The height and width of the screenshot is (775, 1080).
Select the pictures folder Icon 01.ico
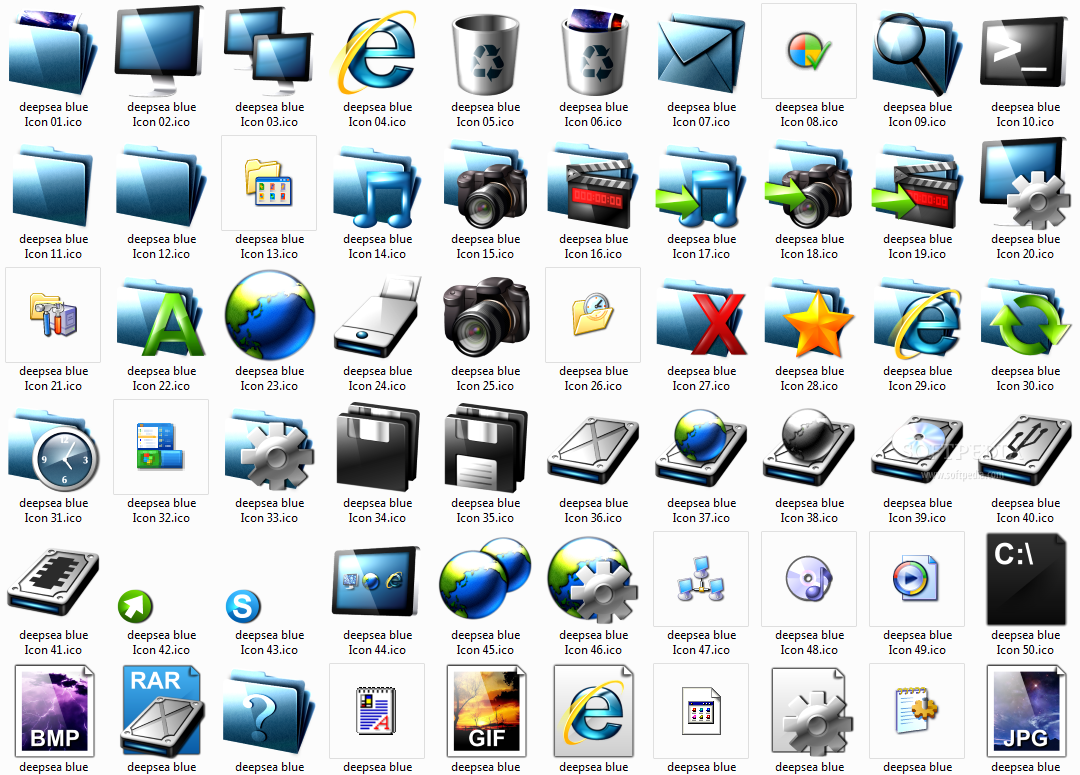click(x=52, y=52)
